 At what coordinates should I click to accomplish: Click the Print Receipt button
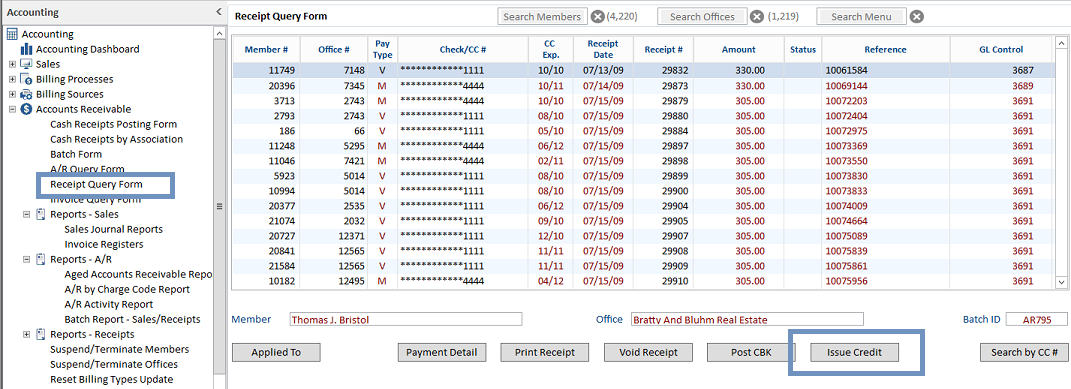(x=545, y=353)
